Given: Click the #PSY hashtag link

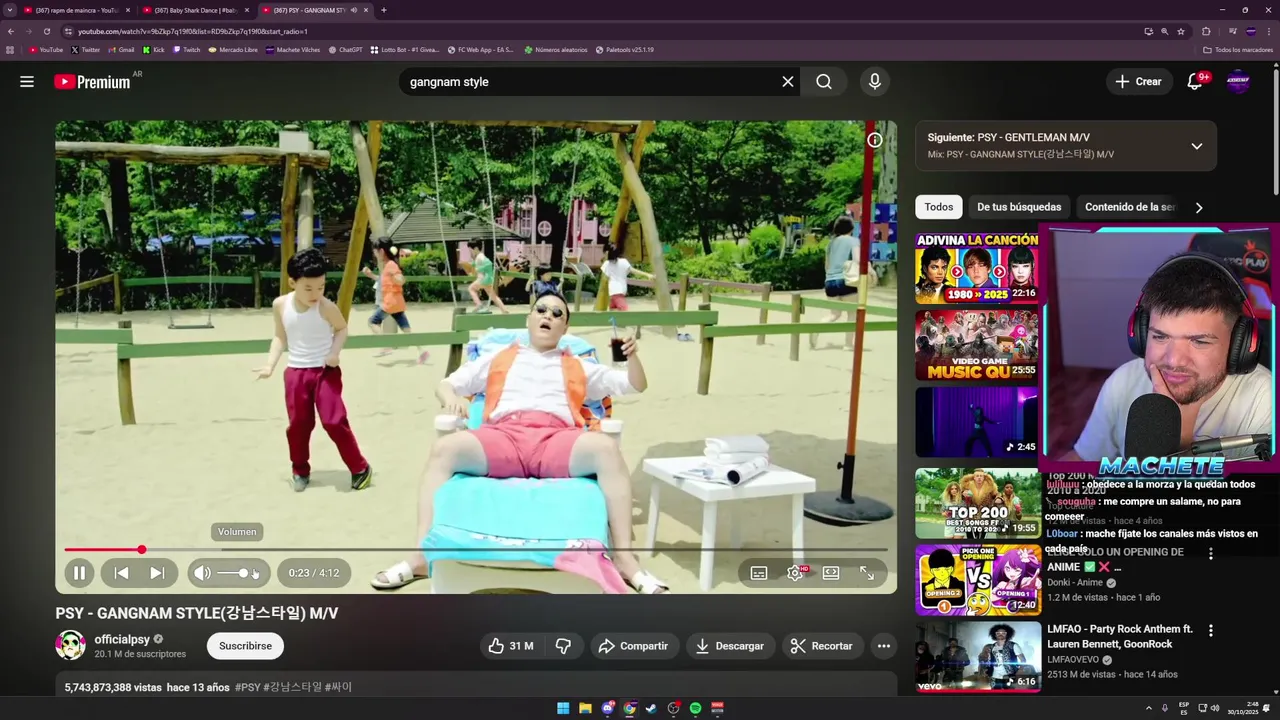Looking at the screenshot, I should tap(247, 687).
